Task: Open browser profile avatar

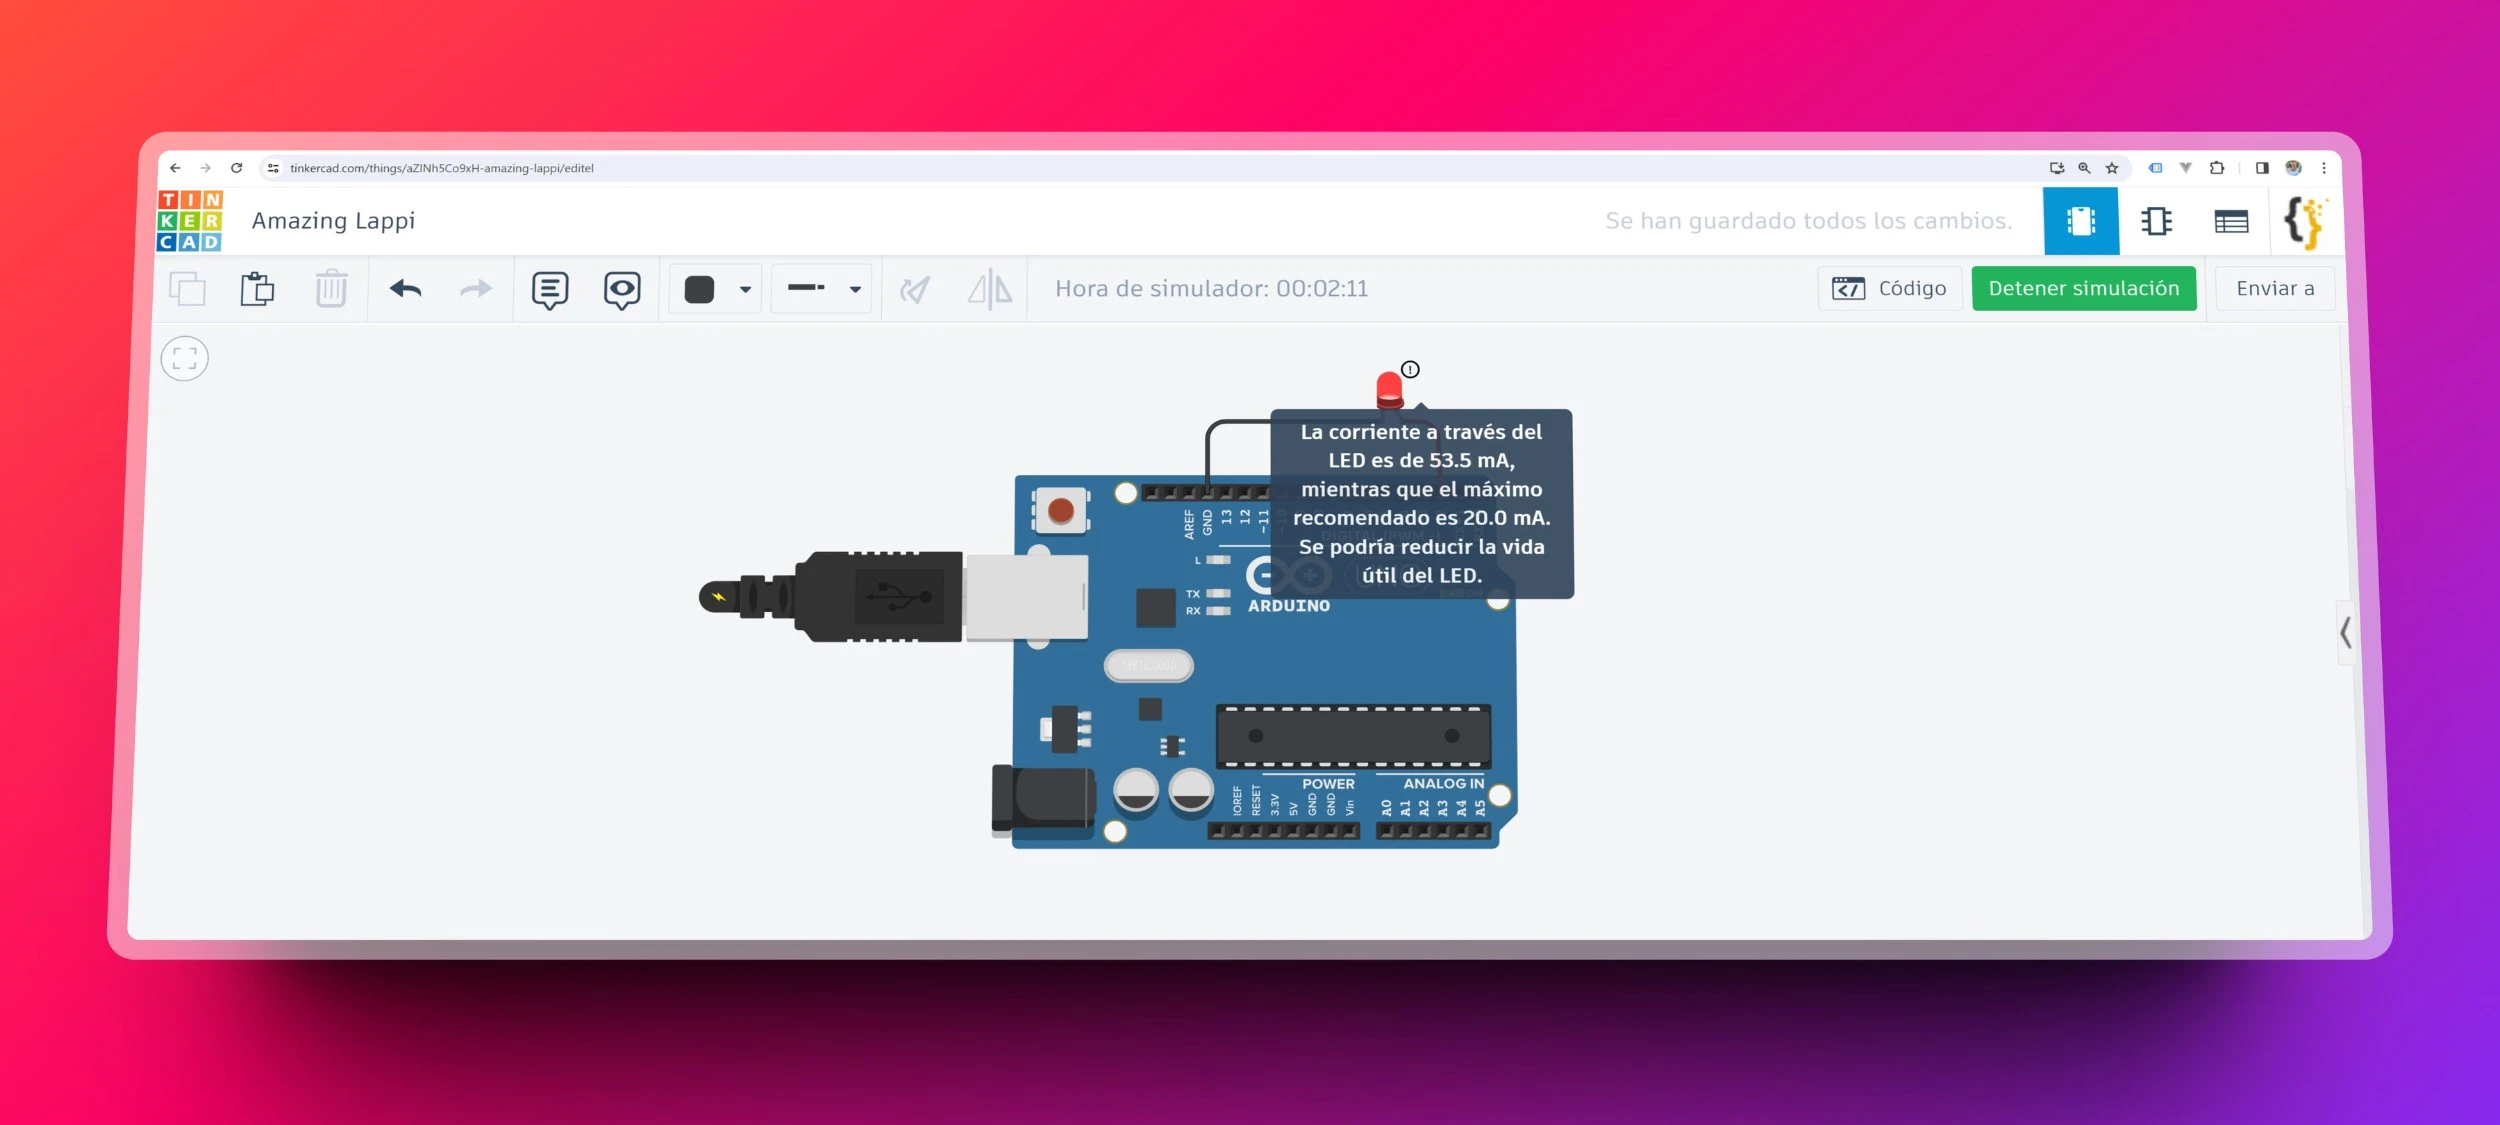Action: click(2294, 168)
